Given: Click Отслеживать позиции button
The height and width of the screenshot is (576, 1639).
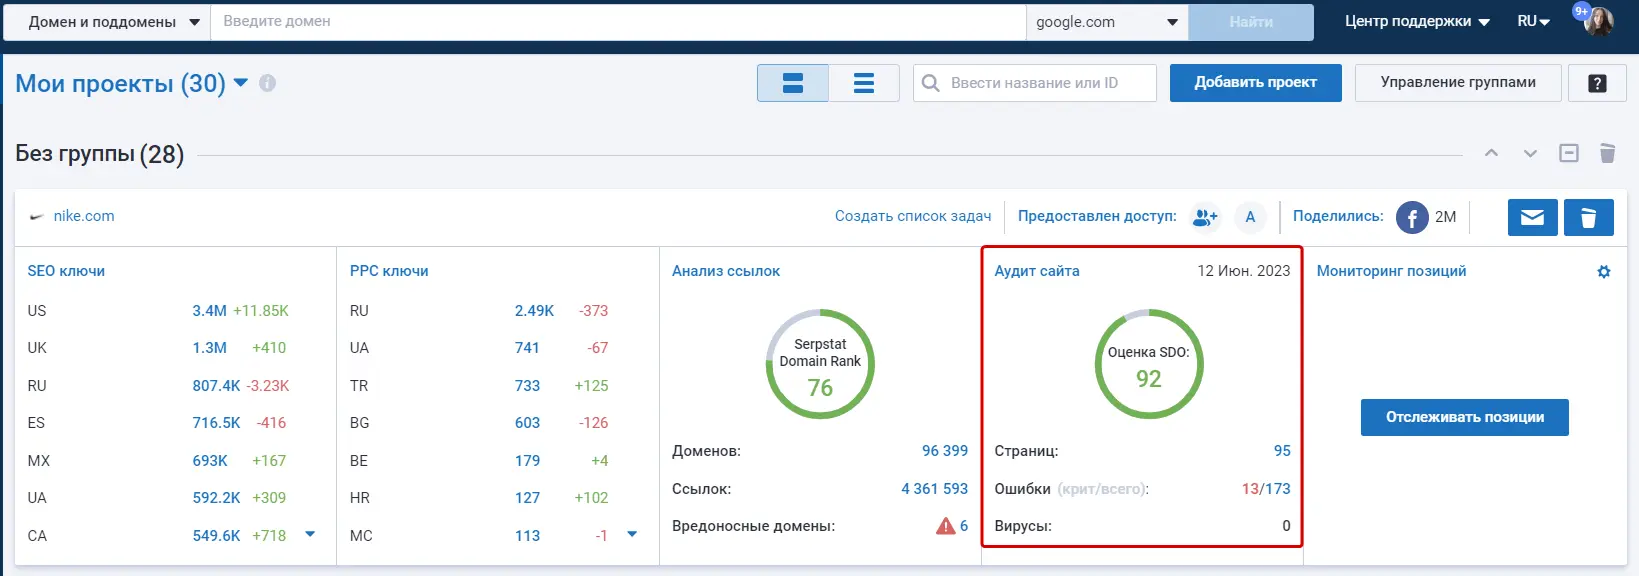Looking at the screenshot, I should click(x=1464, y=417).
